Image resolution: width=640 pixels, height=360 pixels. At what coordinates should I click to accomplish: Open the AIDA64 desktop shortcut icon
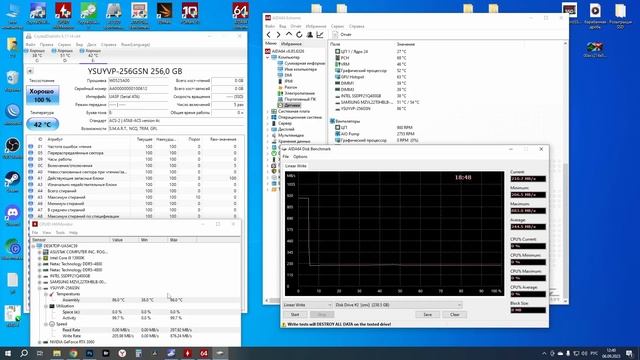(x=240, y=15)
